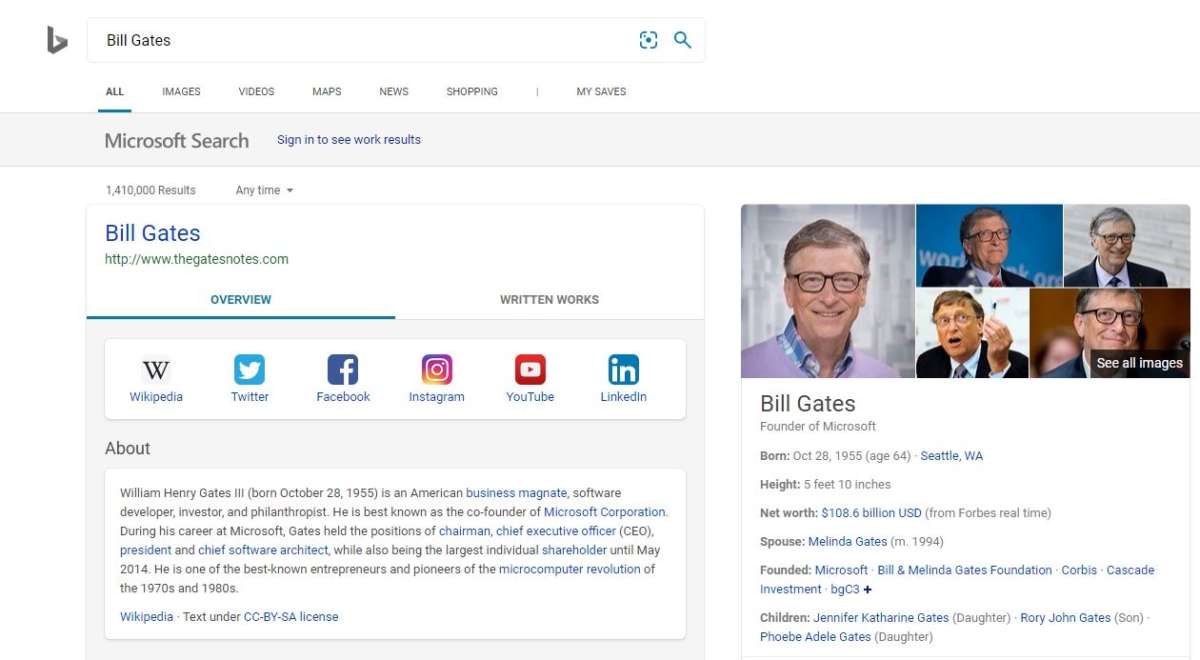The image size is (1200, 660).
Task: Click Sign in to see work results
Action: [x=348, y=140]
